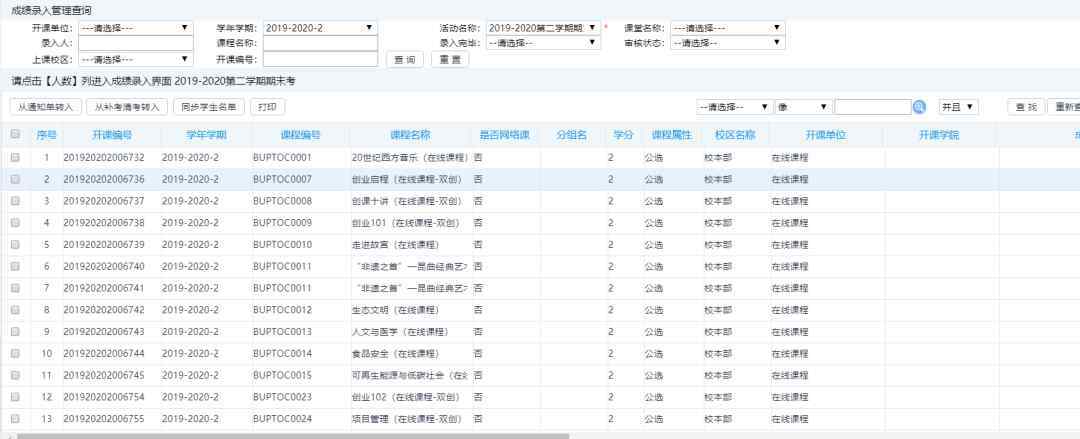Open the 开课单位 dropdown
1080x439 pixels.
click(134, 28)
